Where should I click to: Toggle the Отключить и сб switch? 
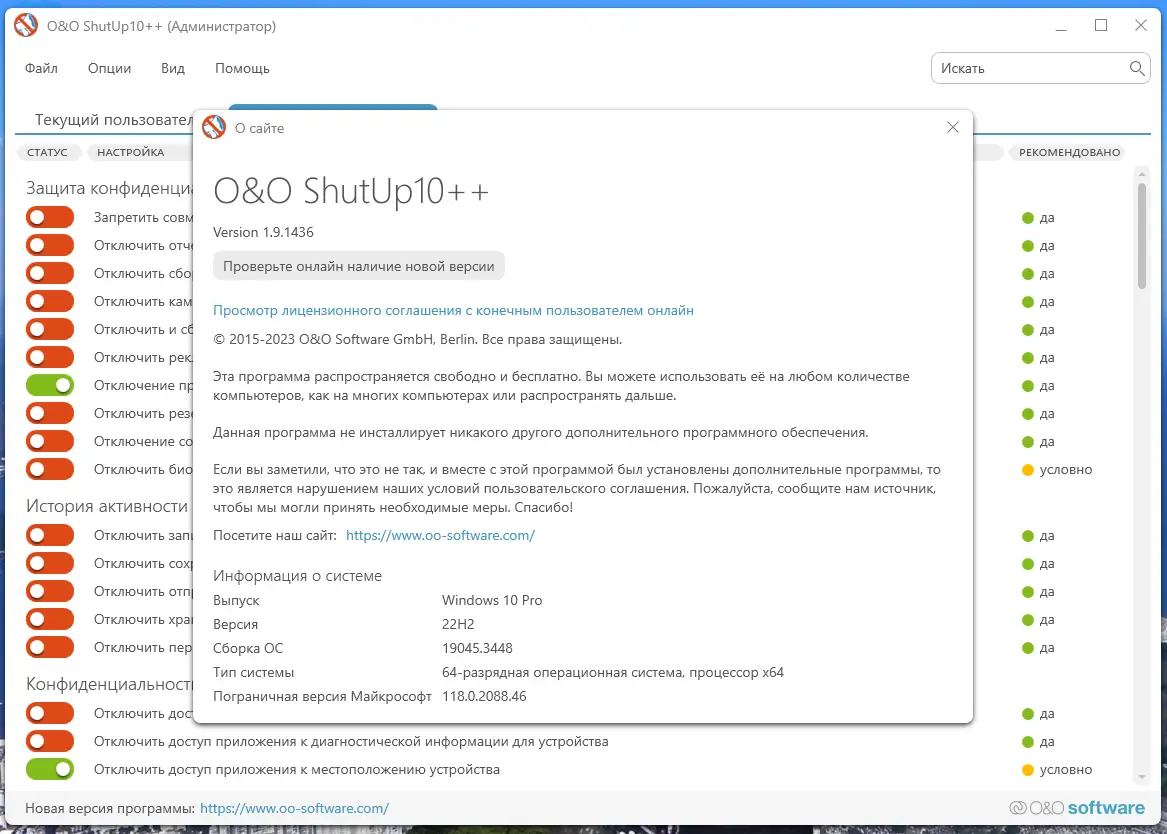(50, 330)
